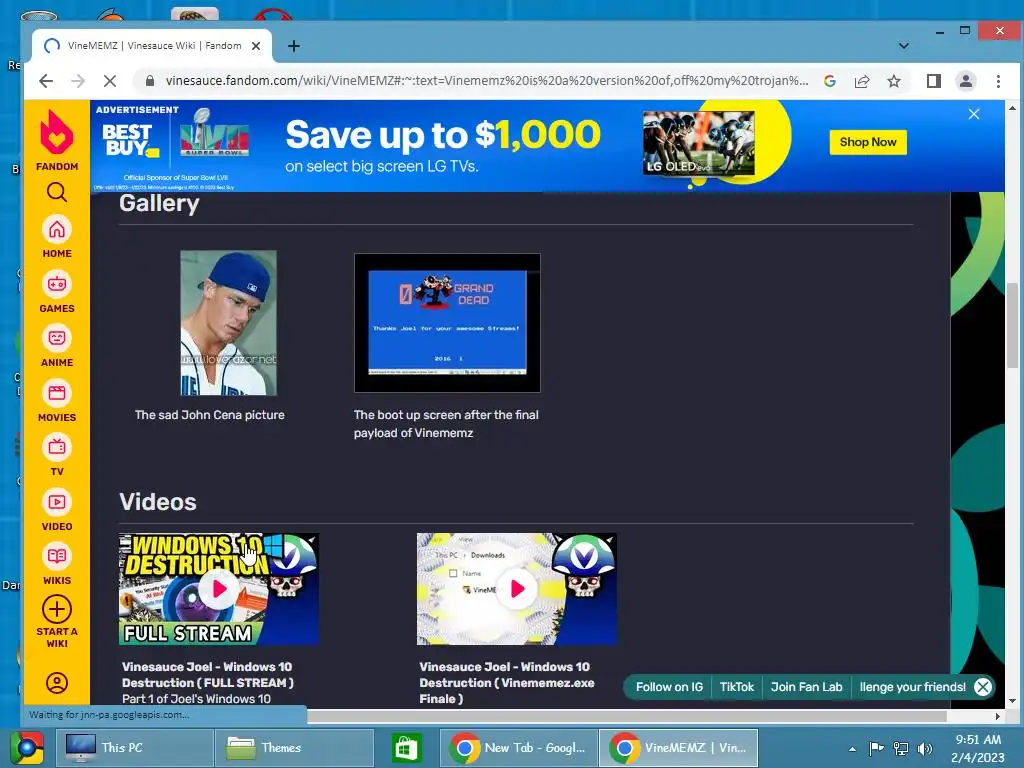Open the browser side panel
Image resolution: width=1024 pixels, height=768 pixels.
pos(934,81)
